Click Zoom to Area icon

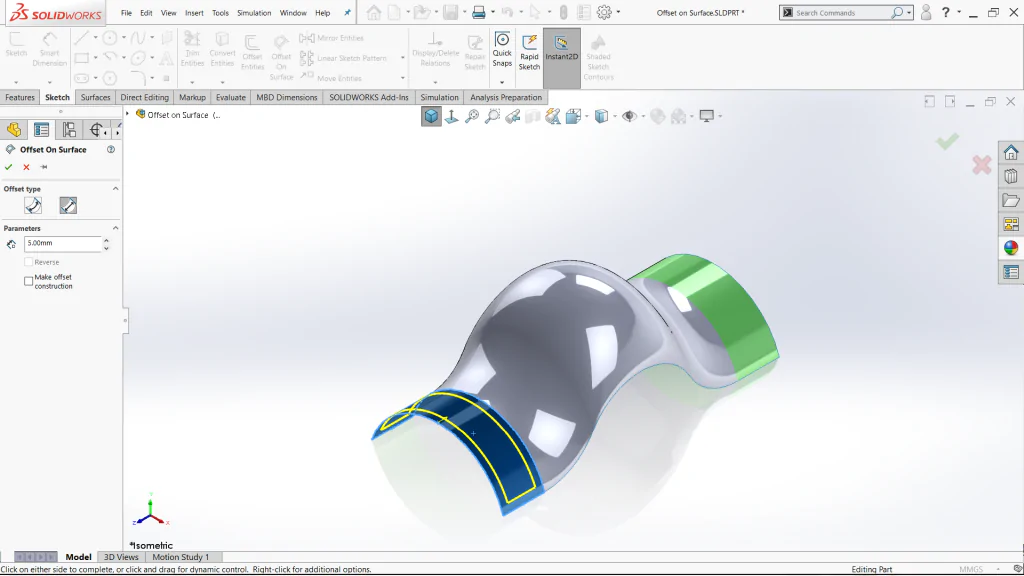point(492,116)
